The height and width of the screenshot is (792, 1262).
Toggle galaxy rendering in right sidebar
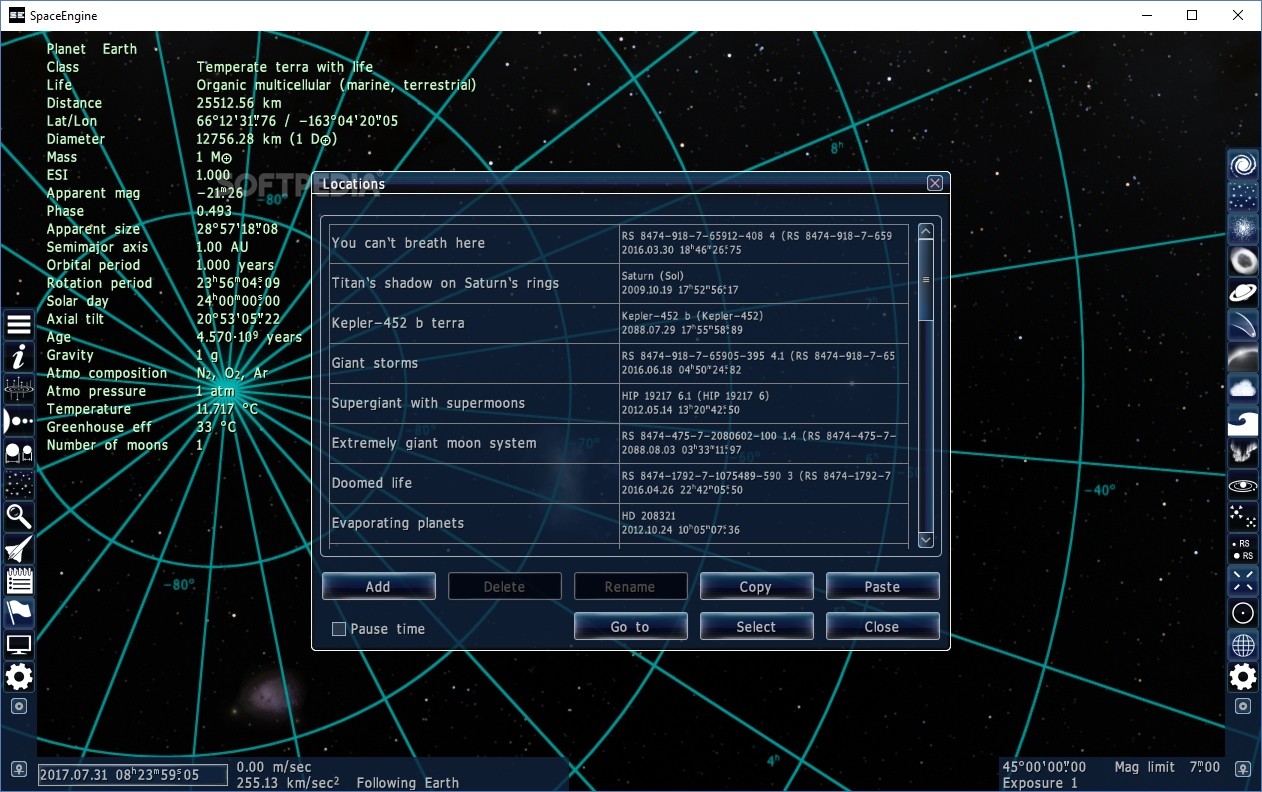pos(1242,166)
